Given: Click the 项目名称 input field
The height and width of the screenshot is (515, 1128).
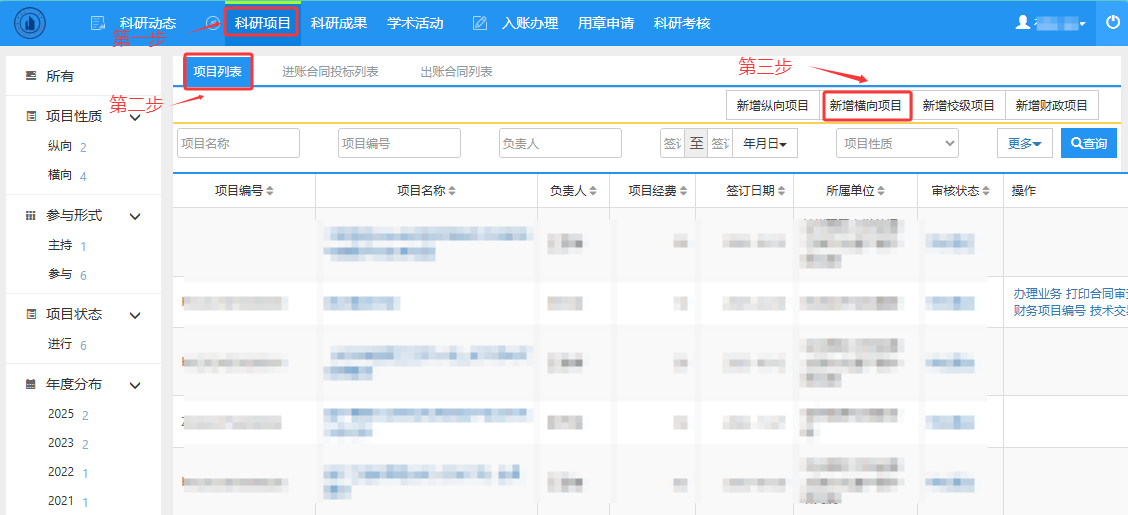Looking at the screenshot, I should [x=238, y=143].
